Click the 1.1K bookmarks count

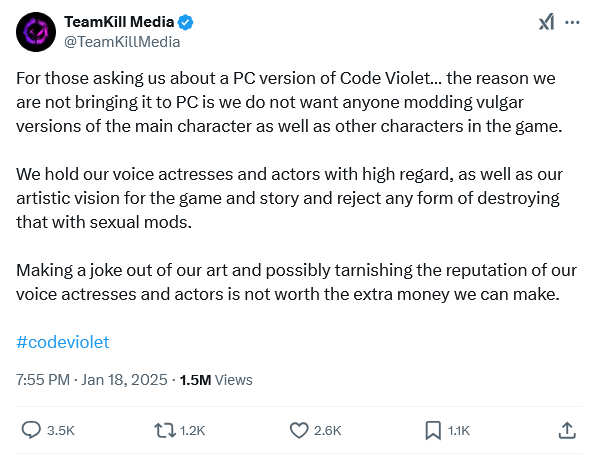click(459, 431)
